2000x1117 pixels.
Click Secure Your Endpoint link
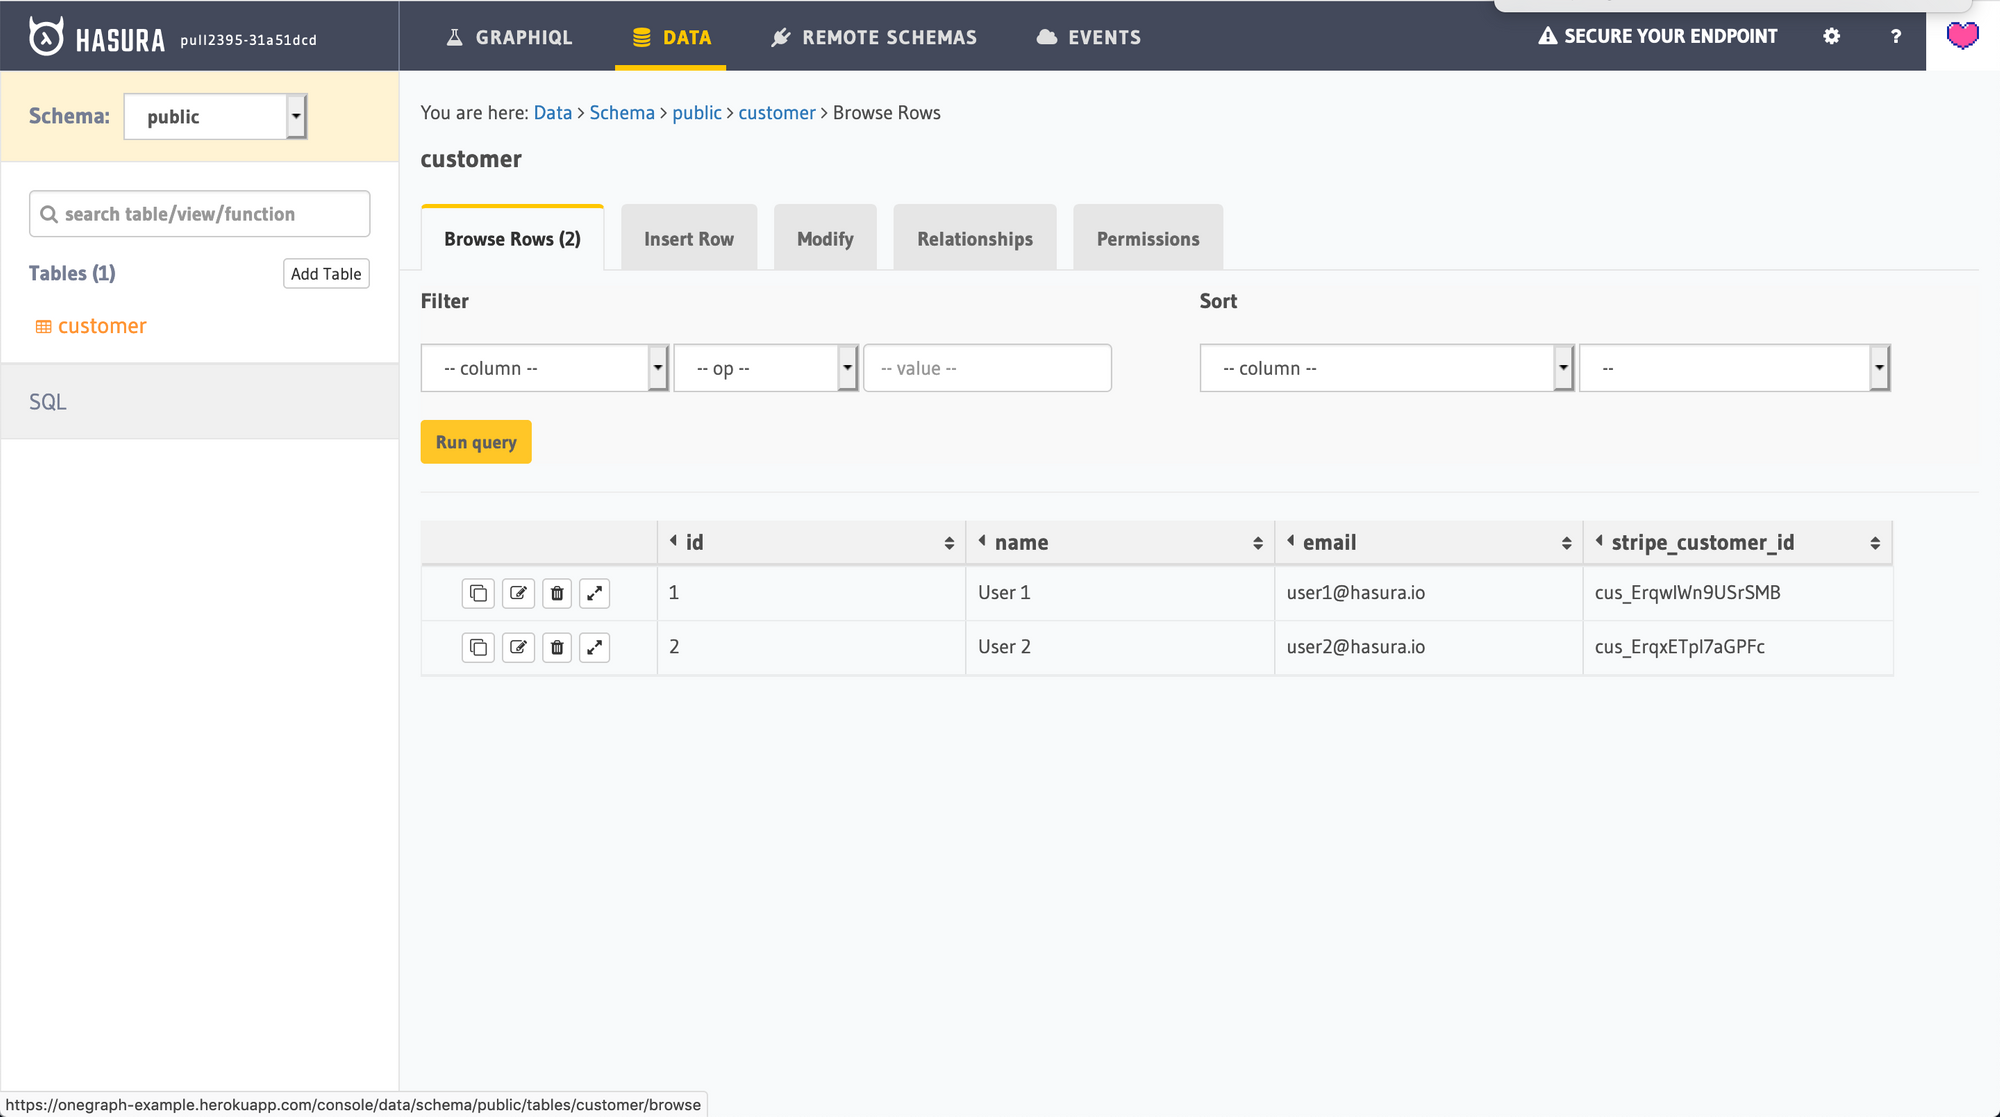pyautogui.click(x=1658, y=36)
